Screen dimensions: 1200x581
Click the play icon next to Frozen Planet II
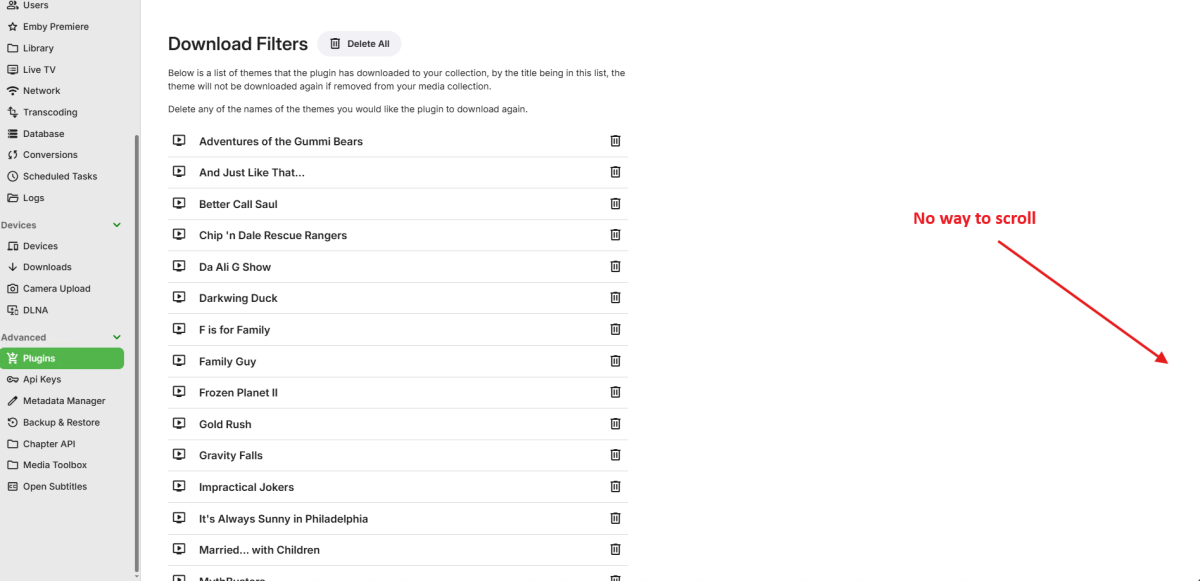pyautogui.click(x=179, y=392)
